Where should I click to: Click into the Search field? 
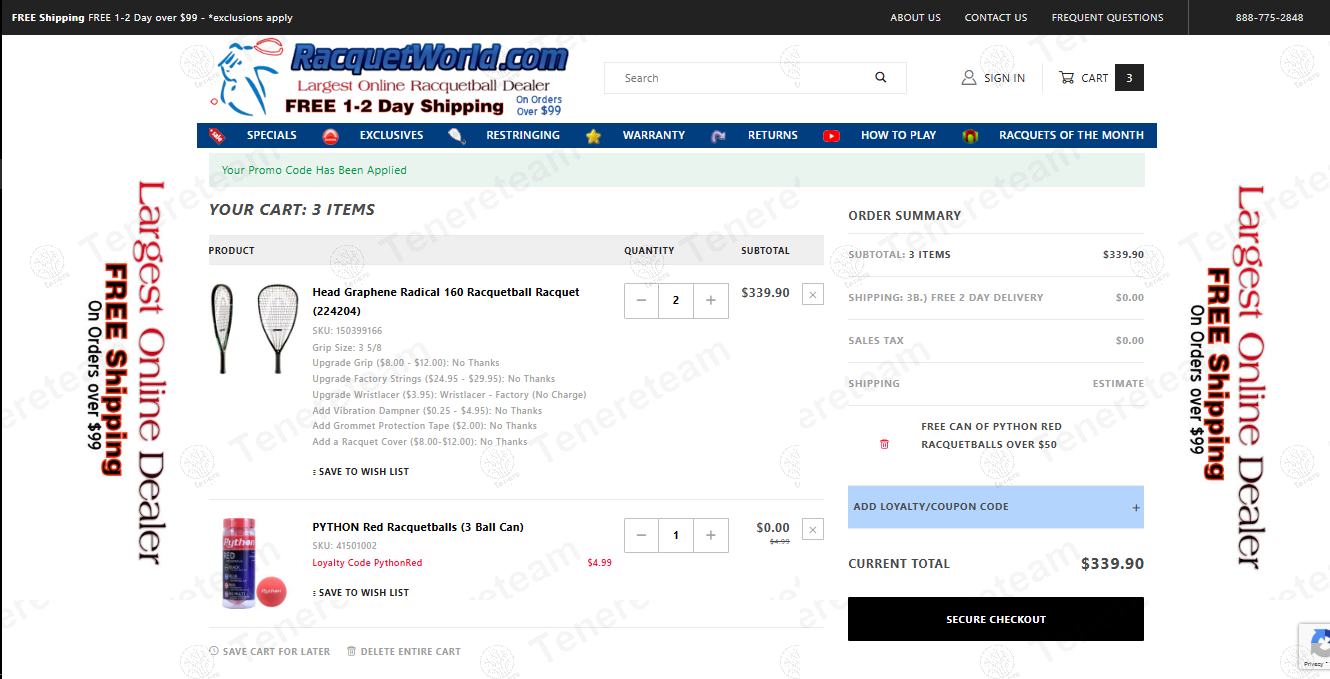pyautogui.click(x=740, y=78)
